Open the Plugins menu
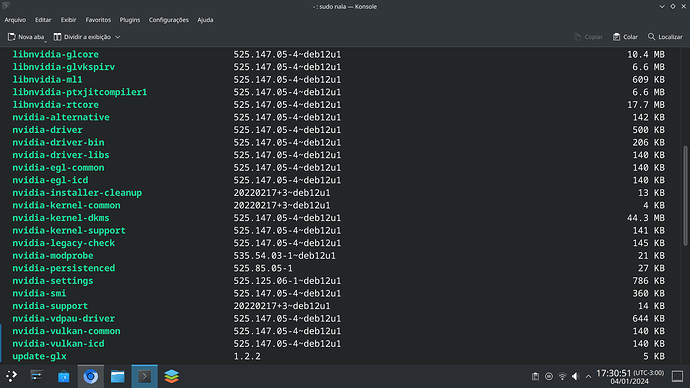 point(130,20)
